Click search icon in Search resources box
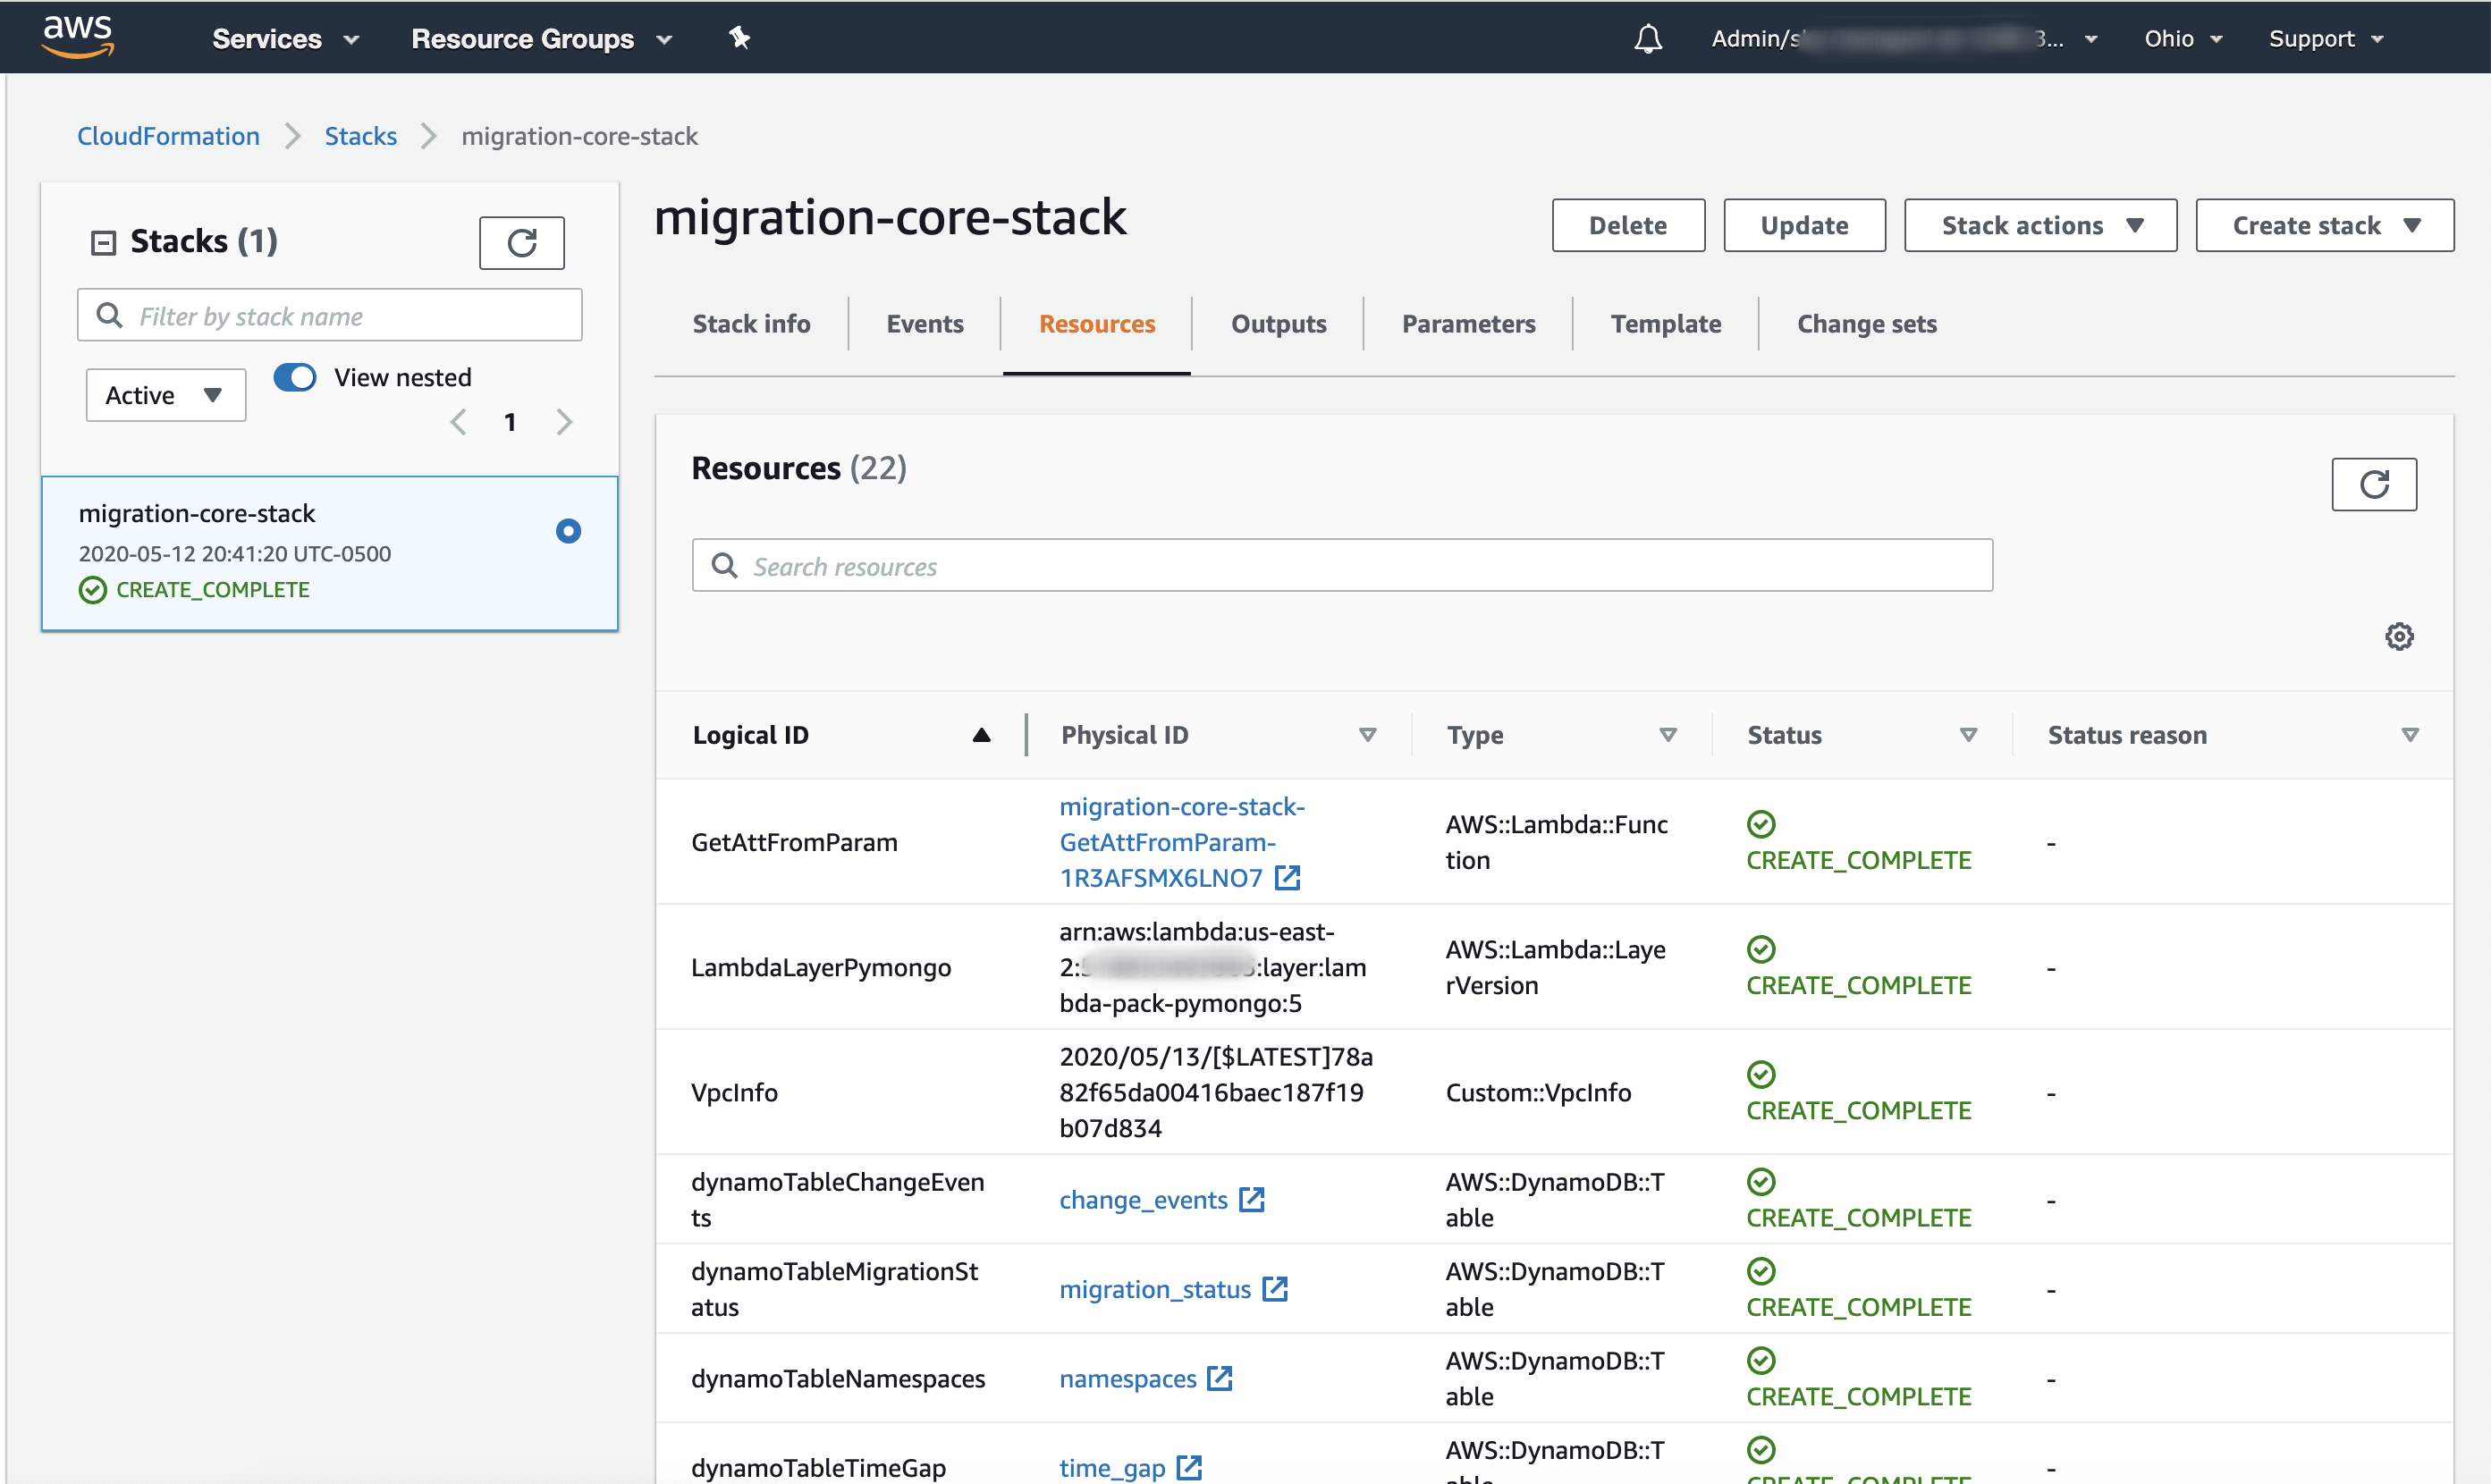The image size is (2491, 1484). click(x=724, y=566)
